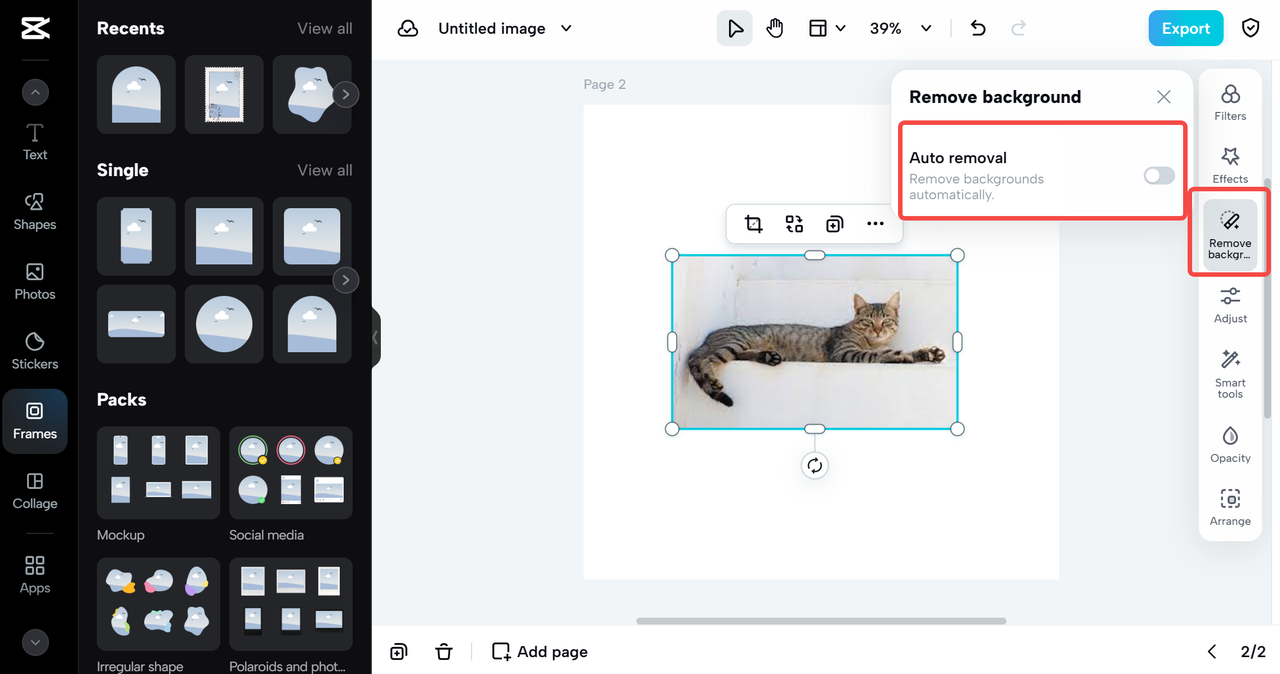Click the rotate handle below the image
Viewport: 1280px width, 674px height.
click(x=815, y=465)
